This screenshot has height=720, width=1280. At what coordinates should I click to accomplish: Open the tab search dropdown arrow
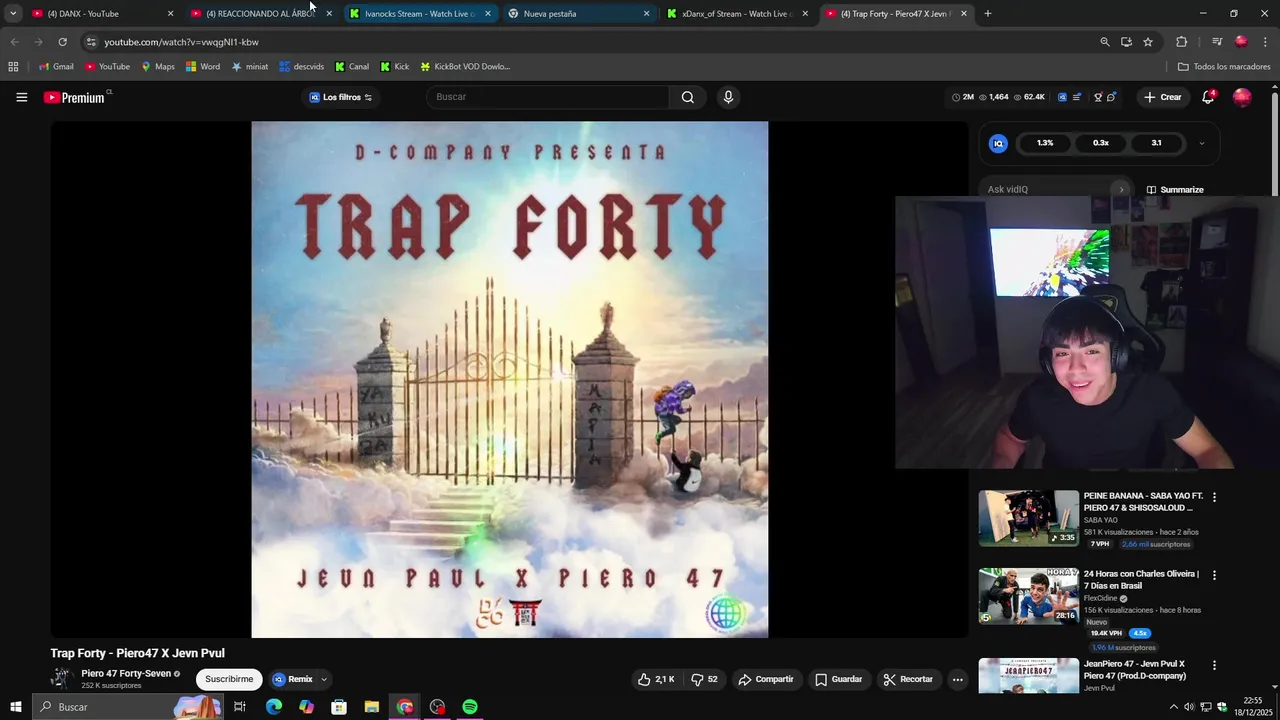13,13
